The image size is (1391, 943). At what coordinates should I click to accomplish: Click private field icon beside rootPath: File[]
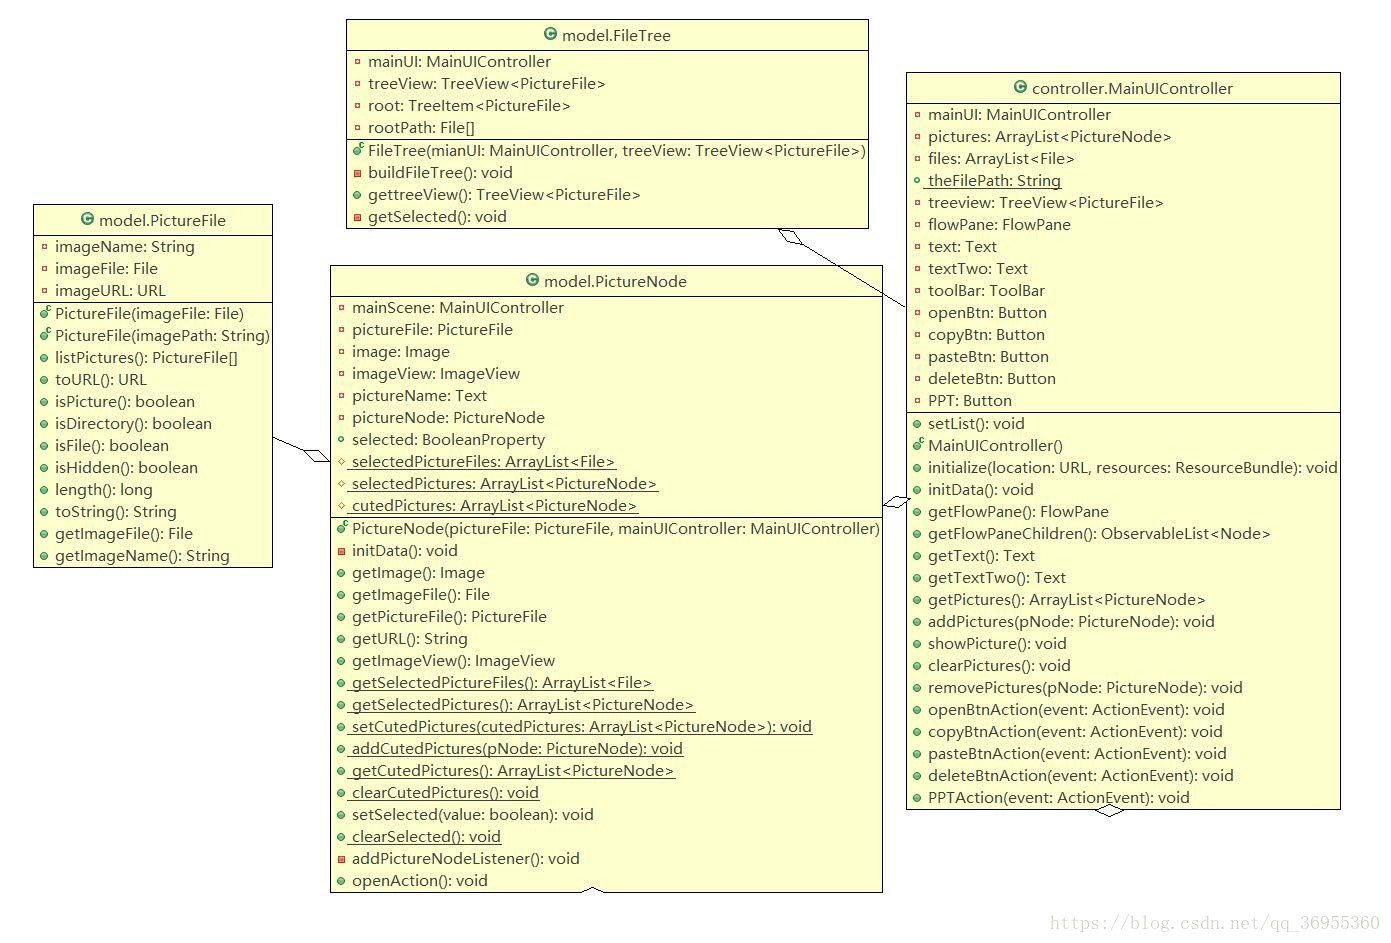358,128
